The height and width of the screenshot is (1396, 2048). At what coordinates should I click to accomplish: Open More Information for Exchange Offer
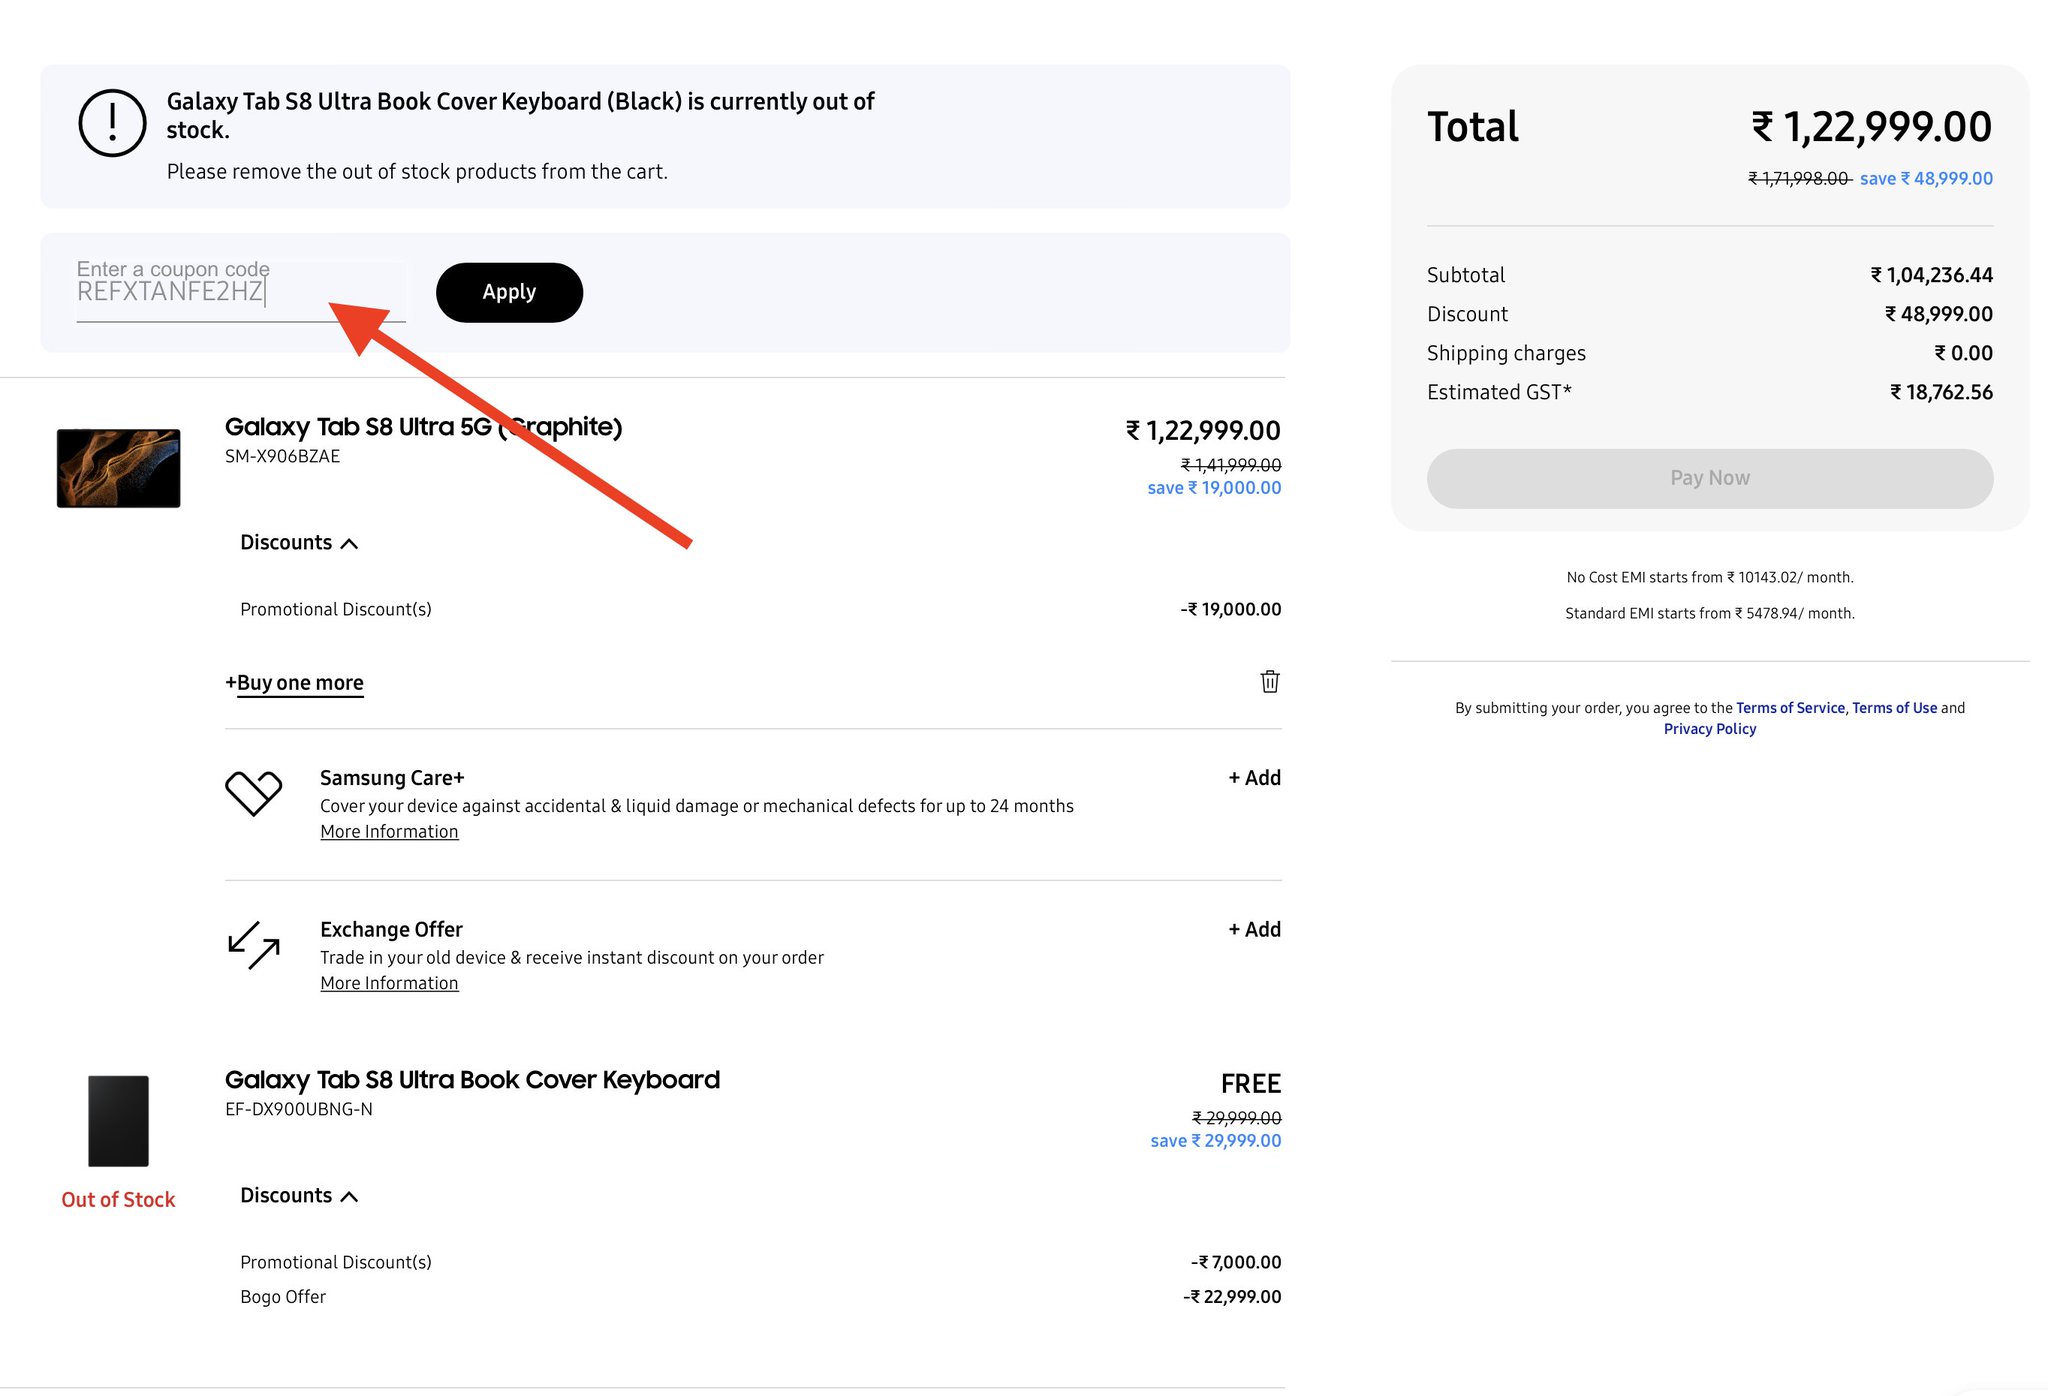point(389,983)
